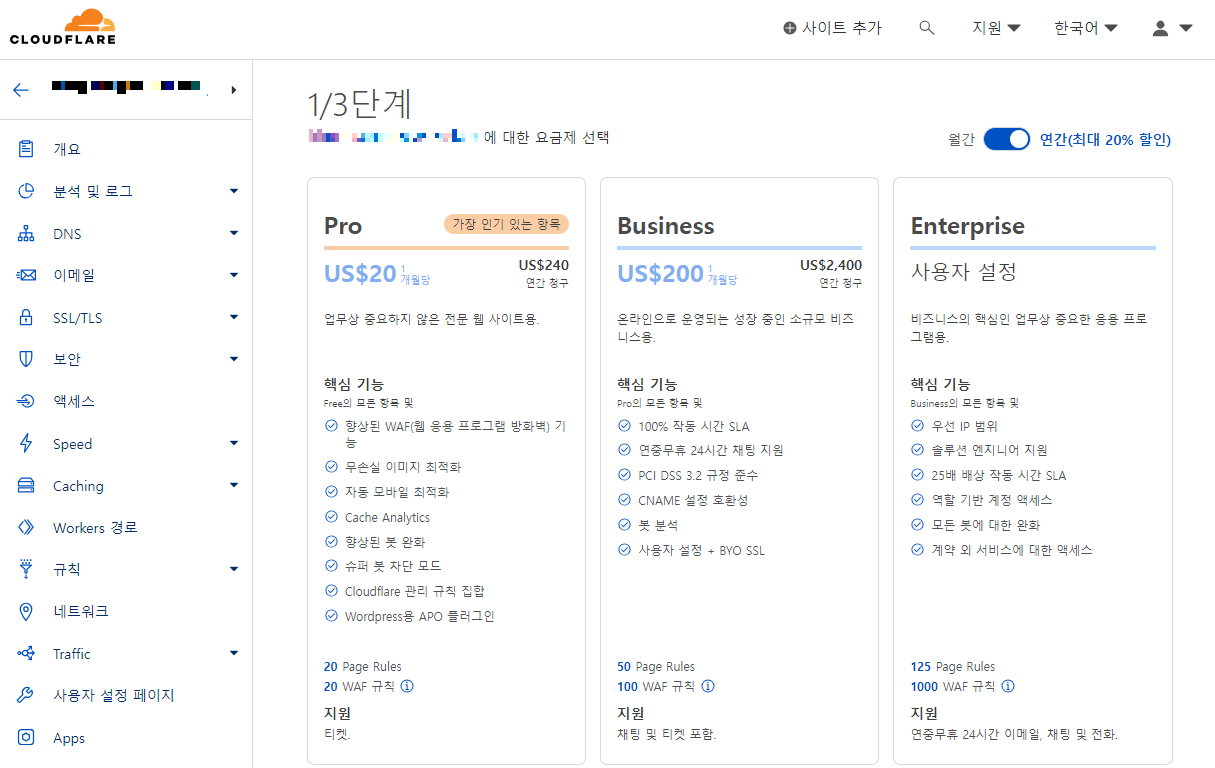Click the 개요 clipboard icon
This screenshot has height=768, width=1215.
click(27, 149)
